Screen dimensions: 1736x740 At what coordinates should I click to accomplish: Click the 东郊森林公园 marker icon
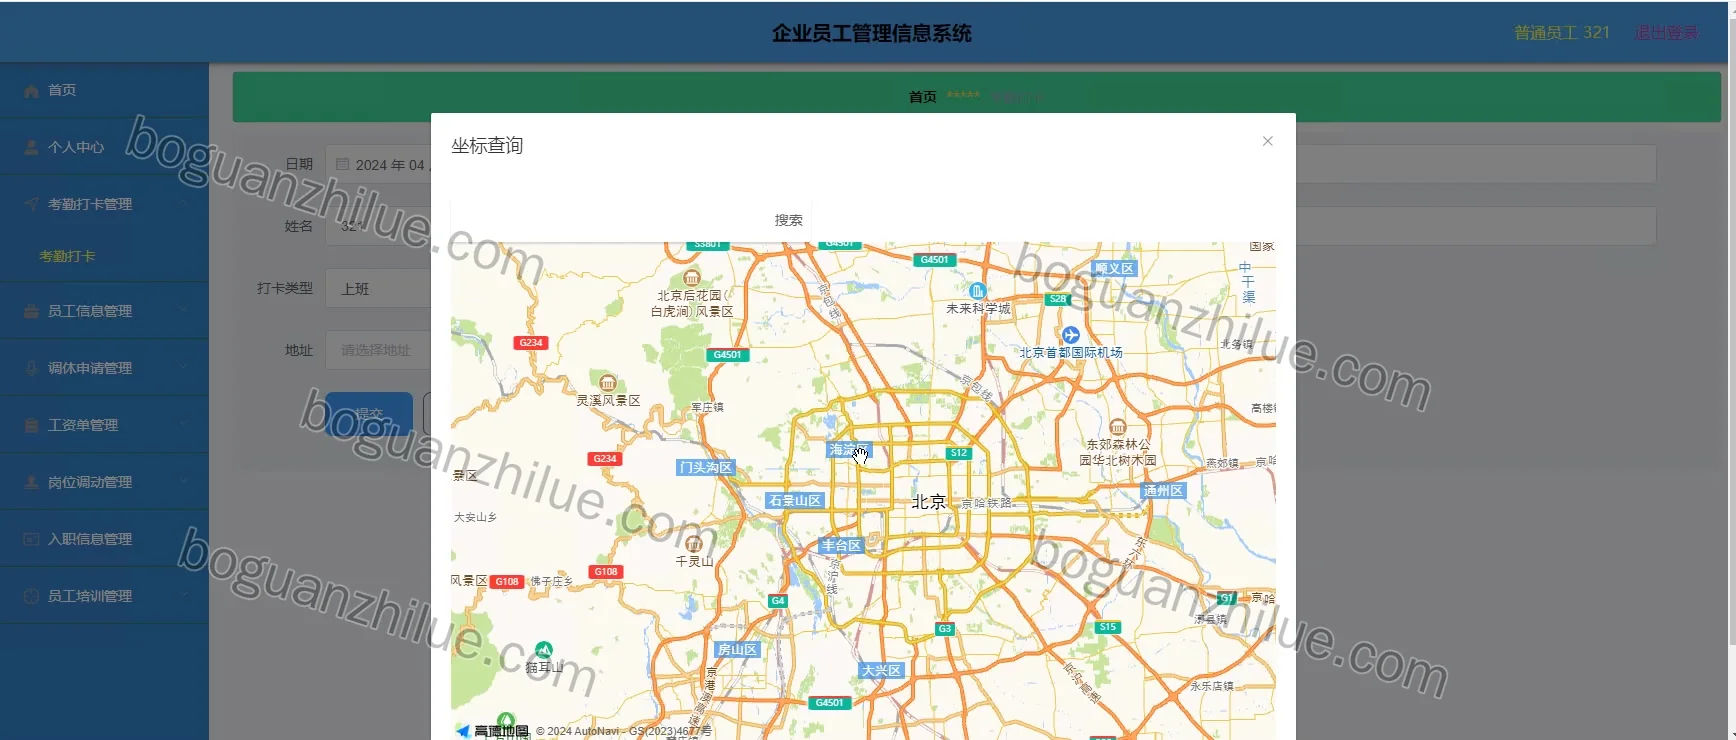coord(1118,427)
